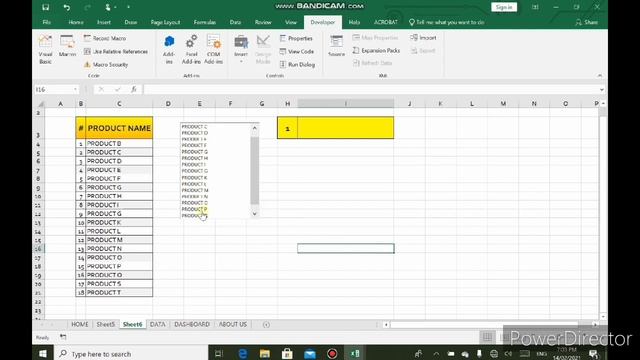Select the yellow cell I3
Viewport: 640px width, 360px height.
coord(346,128)
